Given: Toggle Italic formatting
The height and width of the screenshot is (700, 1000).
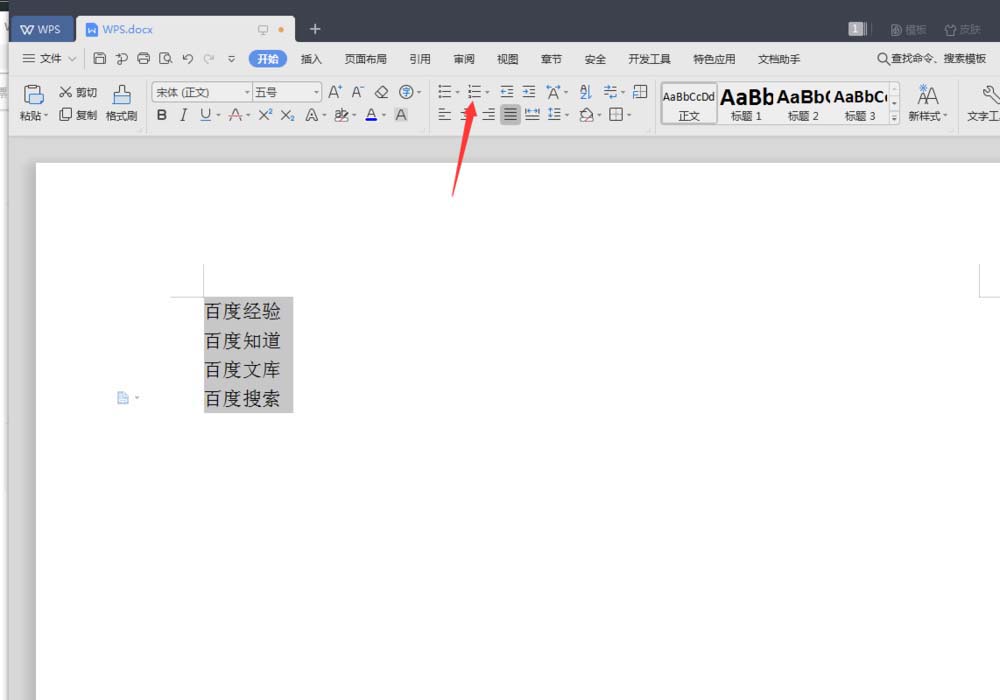Looking at the screenshot, I should point(183,116).
